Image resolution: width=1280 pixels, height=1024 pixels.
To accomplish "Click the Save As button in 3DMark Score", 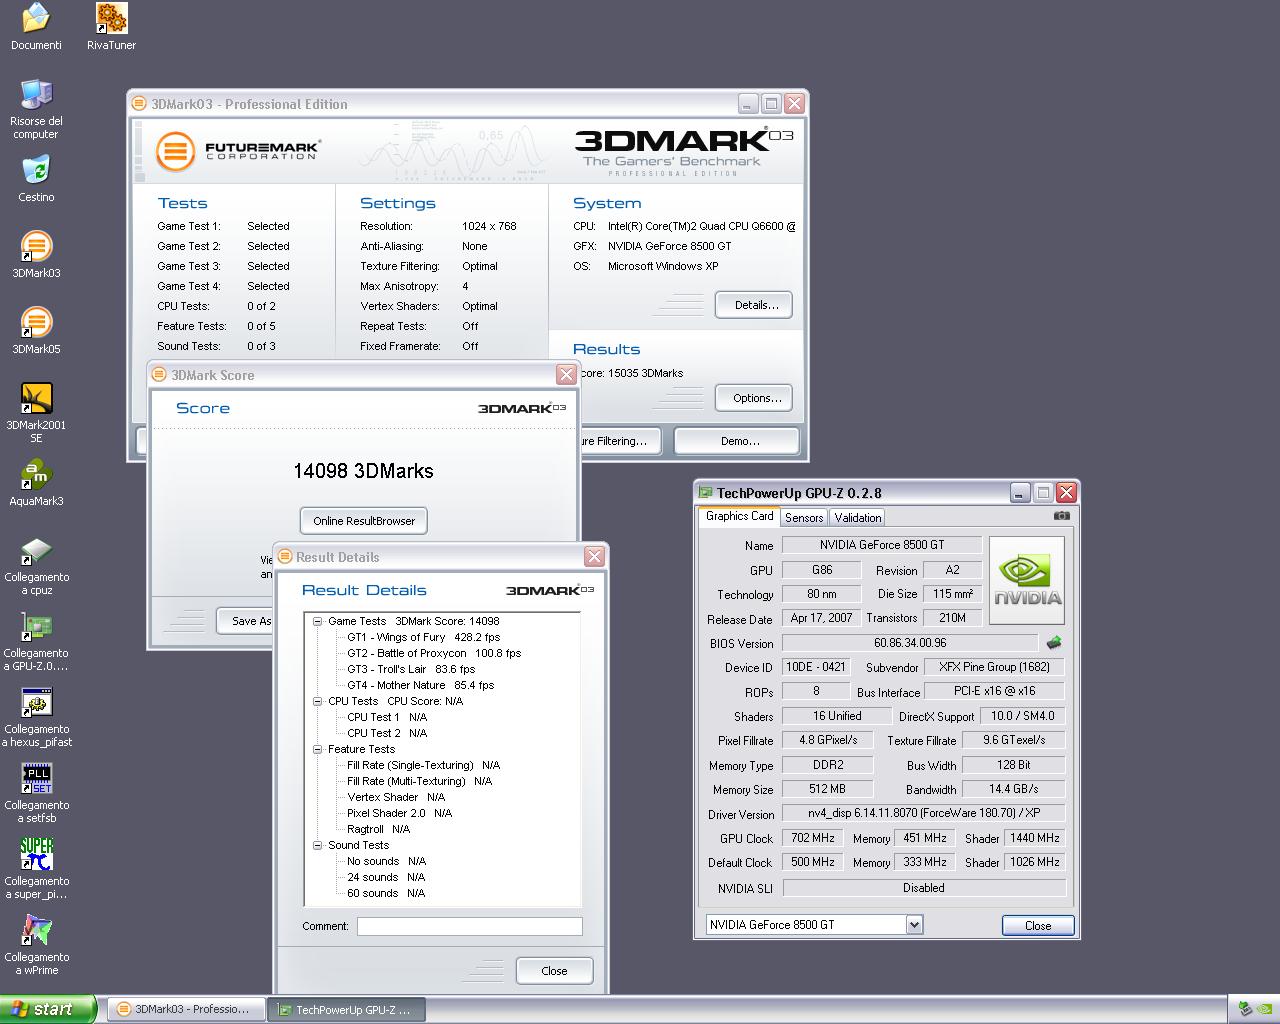I will coord(246,621).
